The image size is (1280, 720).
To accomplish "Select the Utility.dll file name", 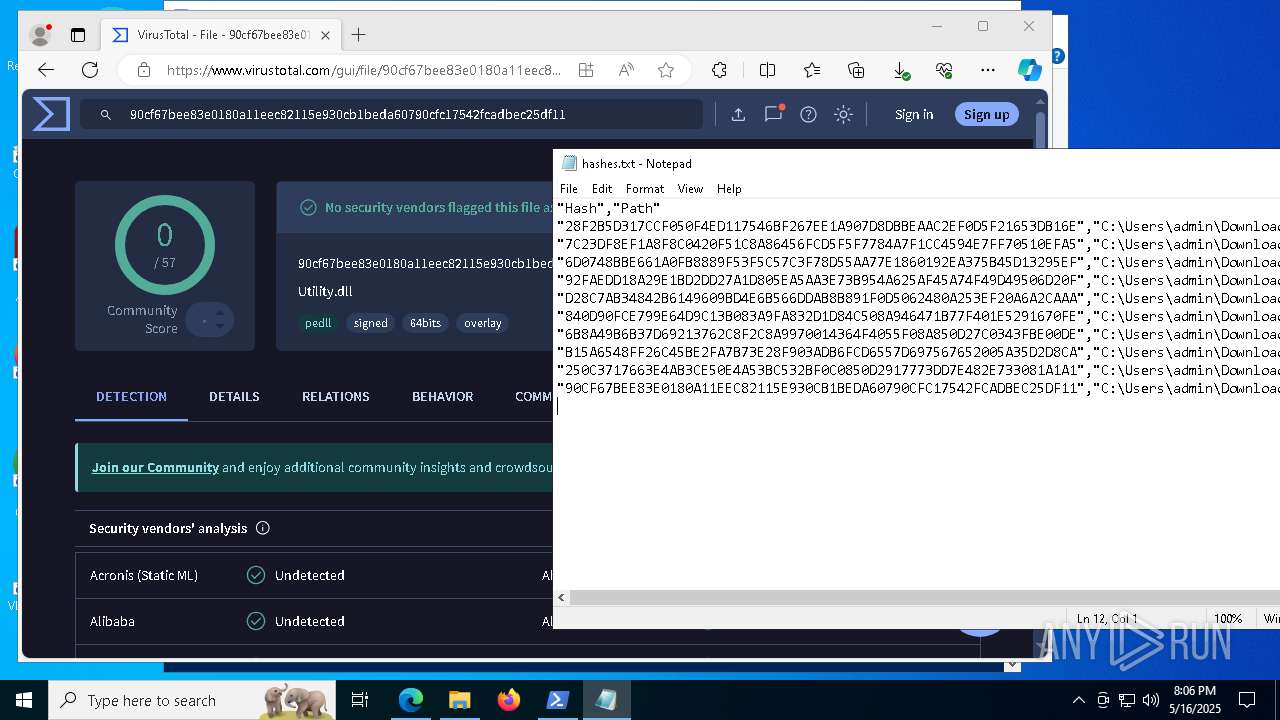I will [325, 291].
